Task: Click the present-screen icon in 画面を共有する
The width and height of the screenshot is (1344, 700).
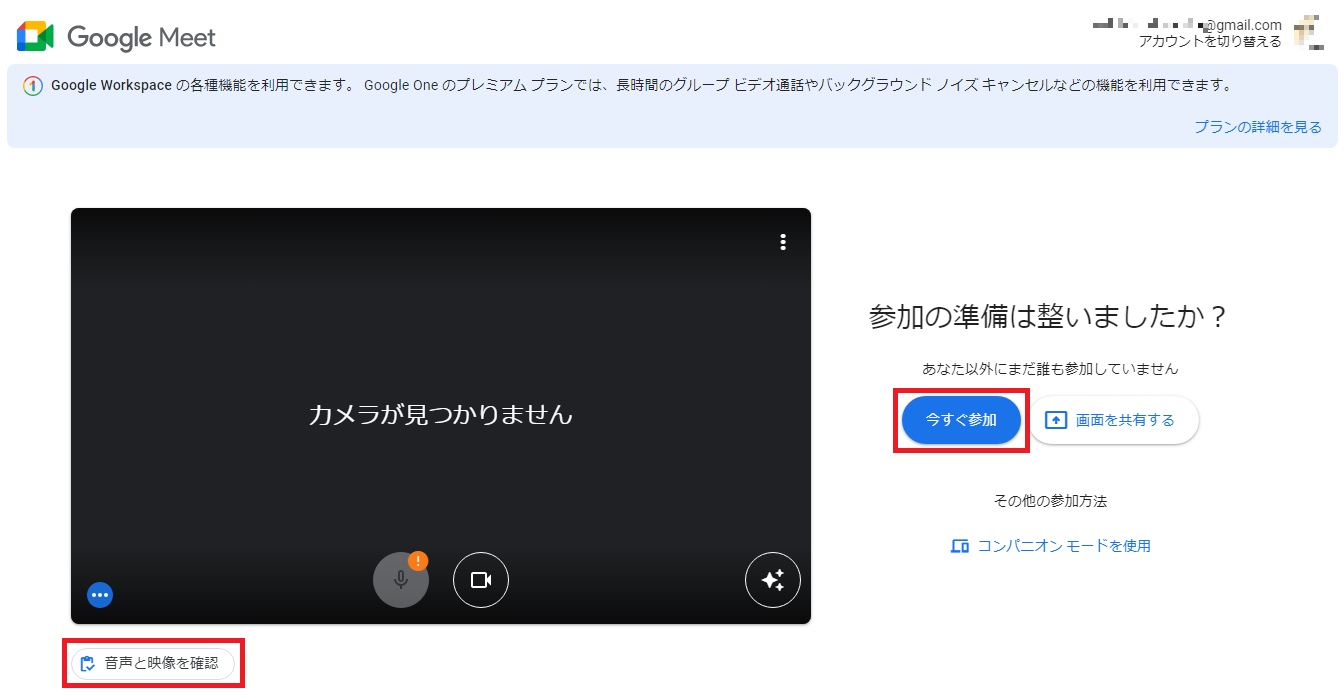Action: [x=1056, y=420]
